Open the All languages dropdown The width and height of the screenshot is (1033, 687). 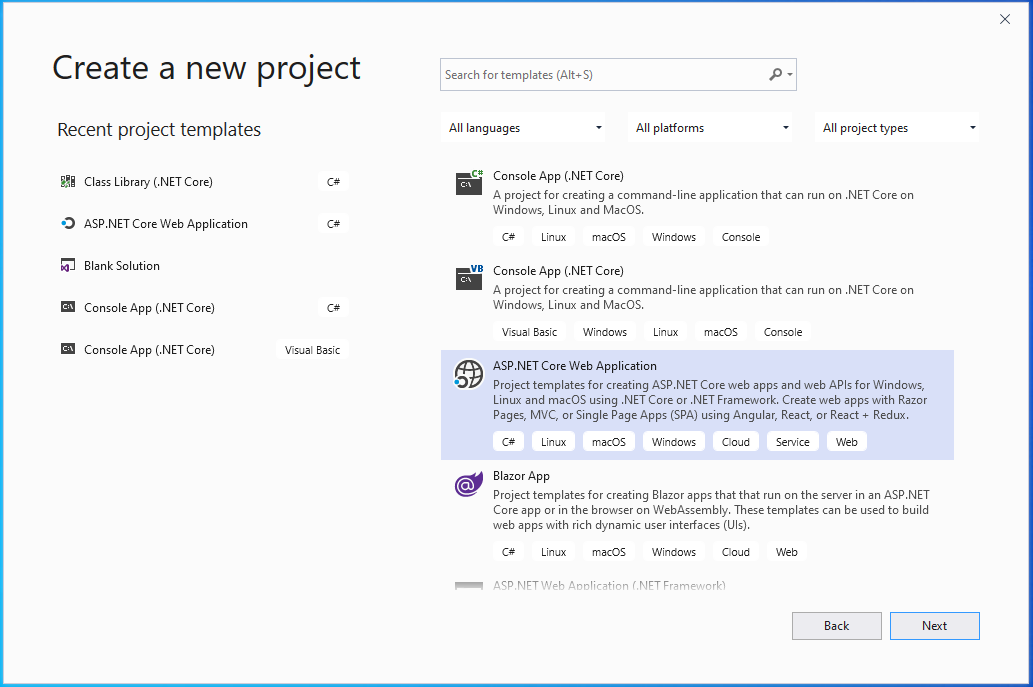coord(525,128)
